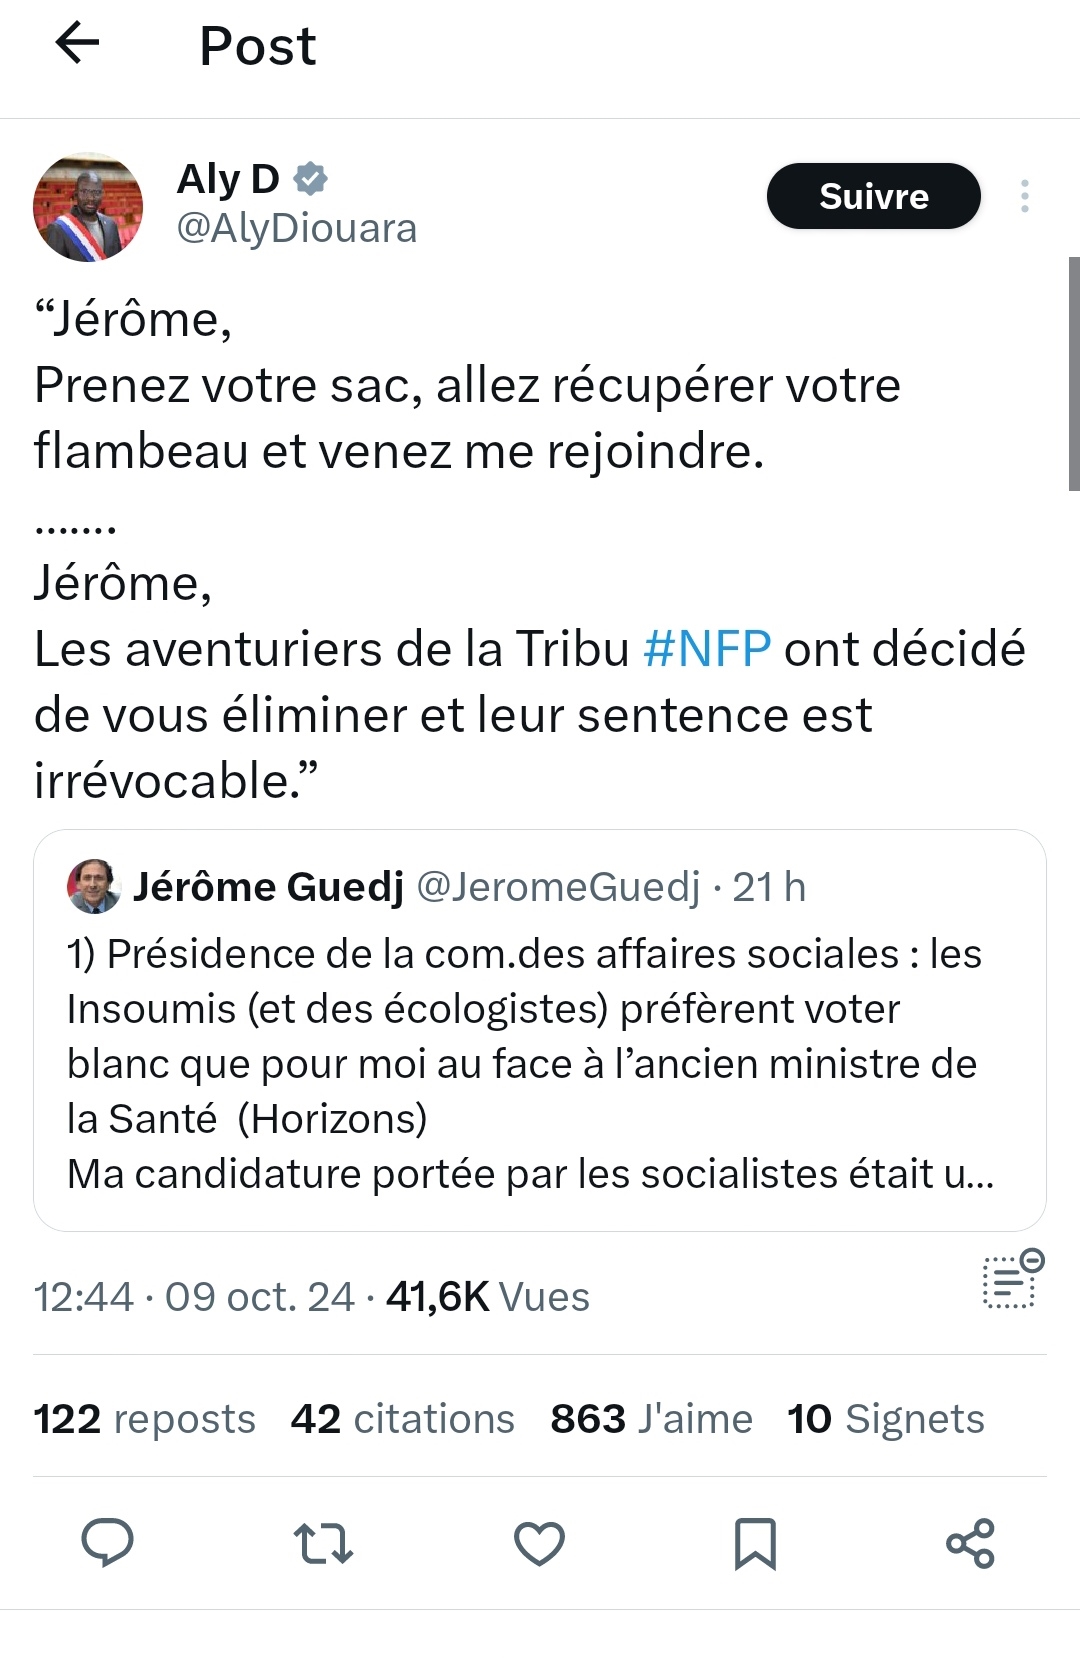Bookmark the post with the ribbon icon

pyautogui.click(x=755, y=1542)
